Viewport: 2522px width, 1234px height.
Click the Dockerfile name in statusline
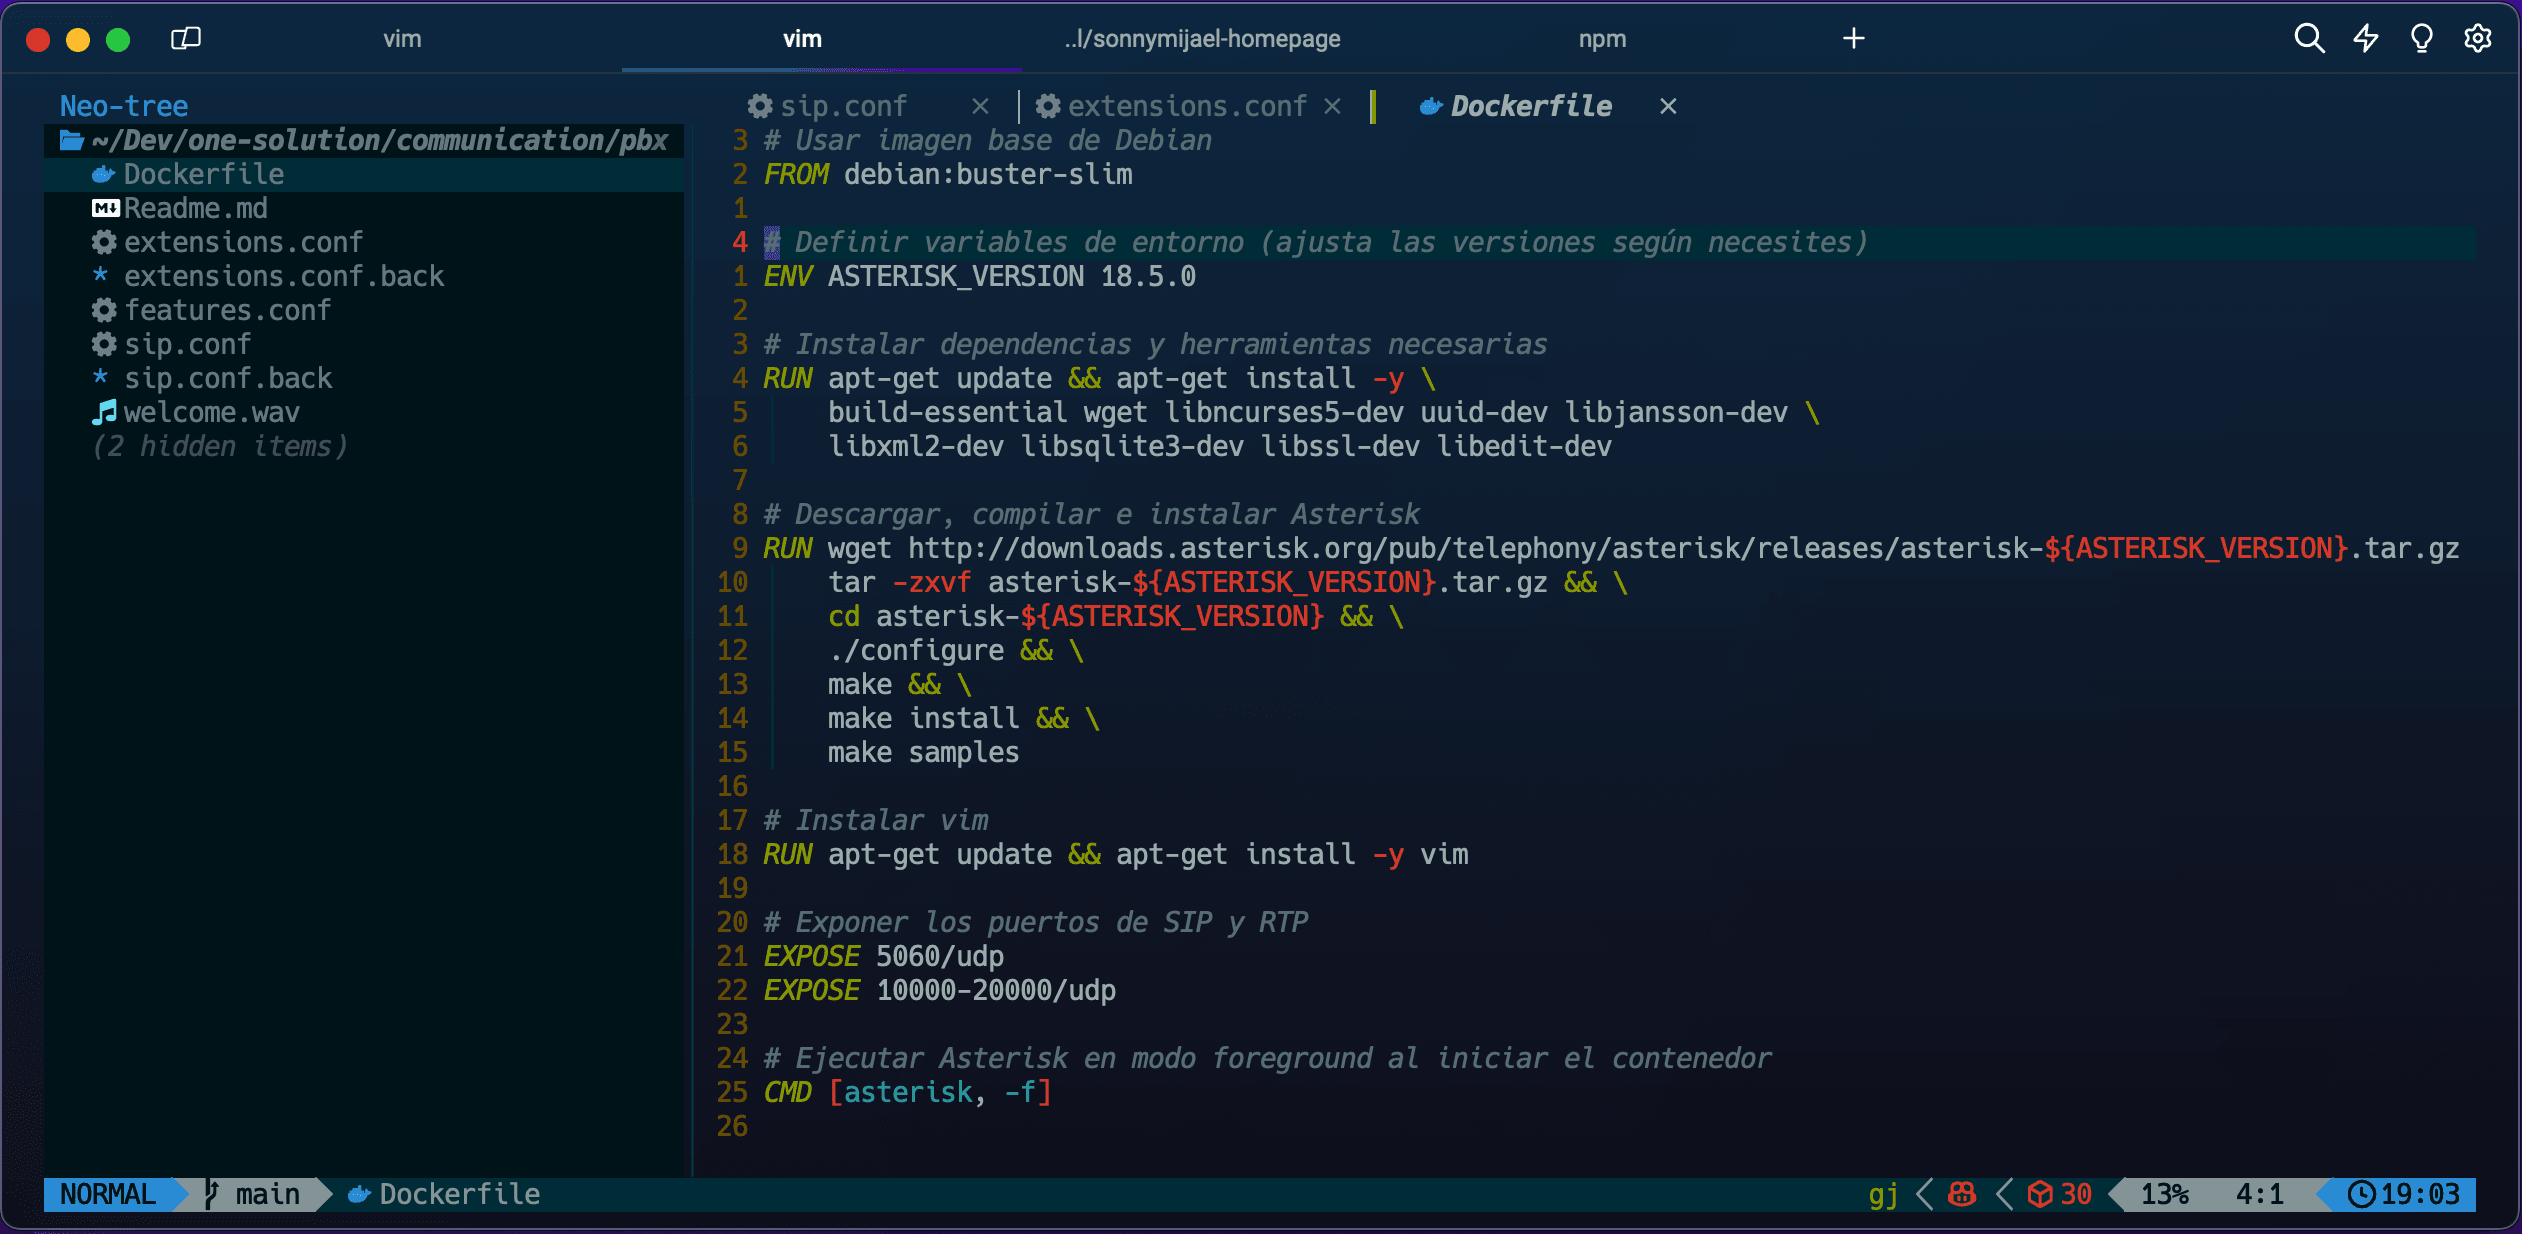(x=460, y=1194)
